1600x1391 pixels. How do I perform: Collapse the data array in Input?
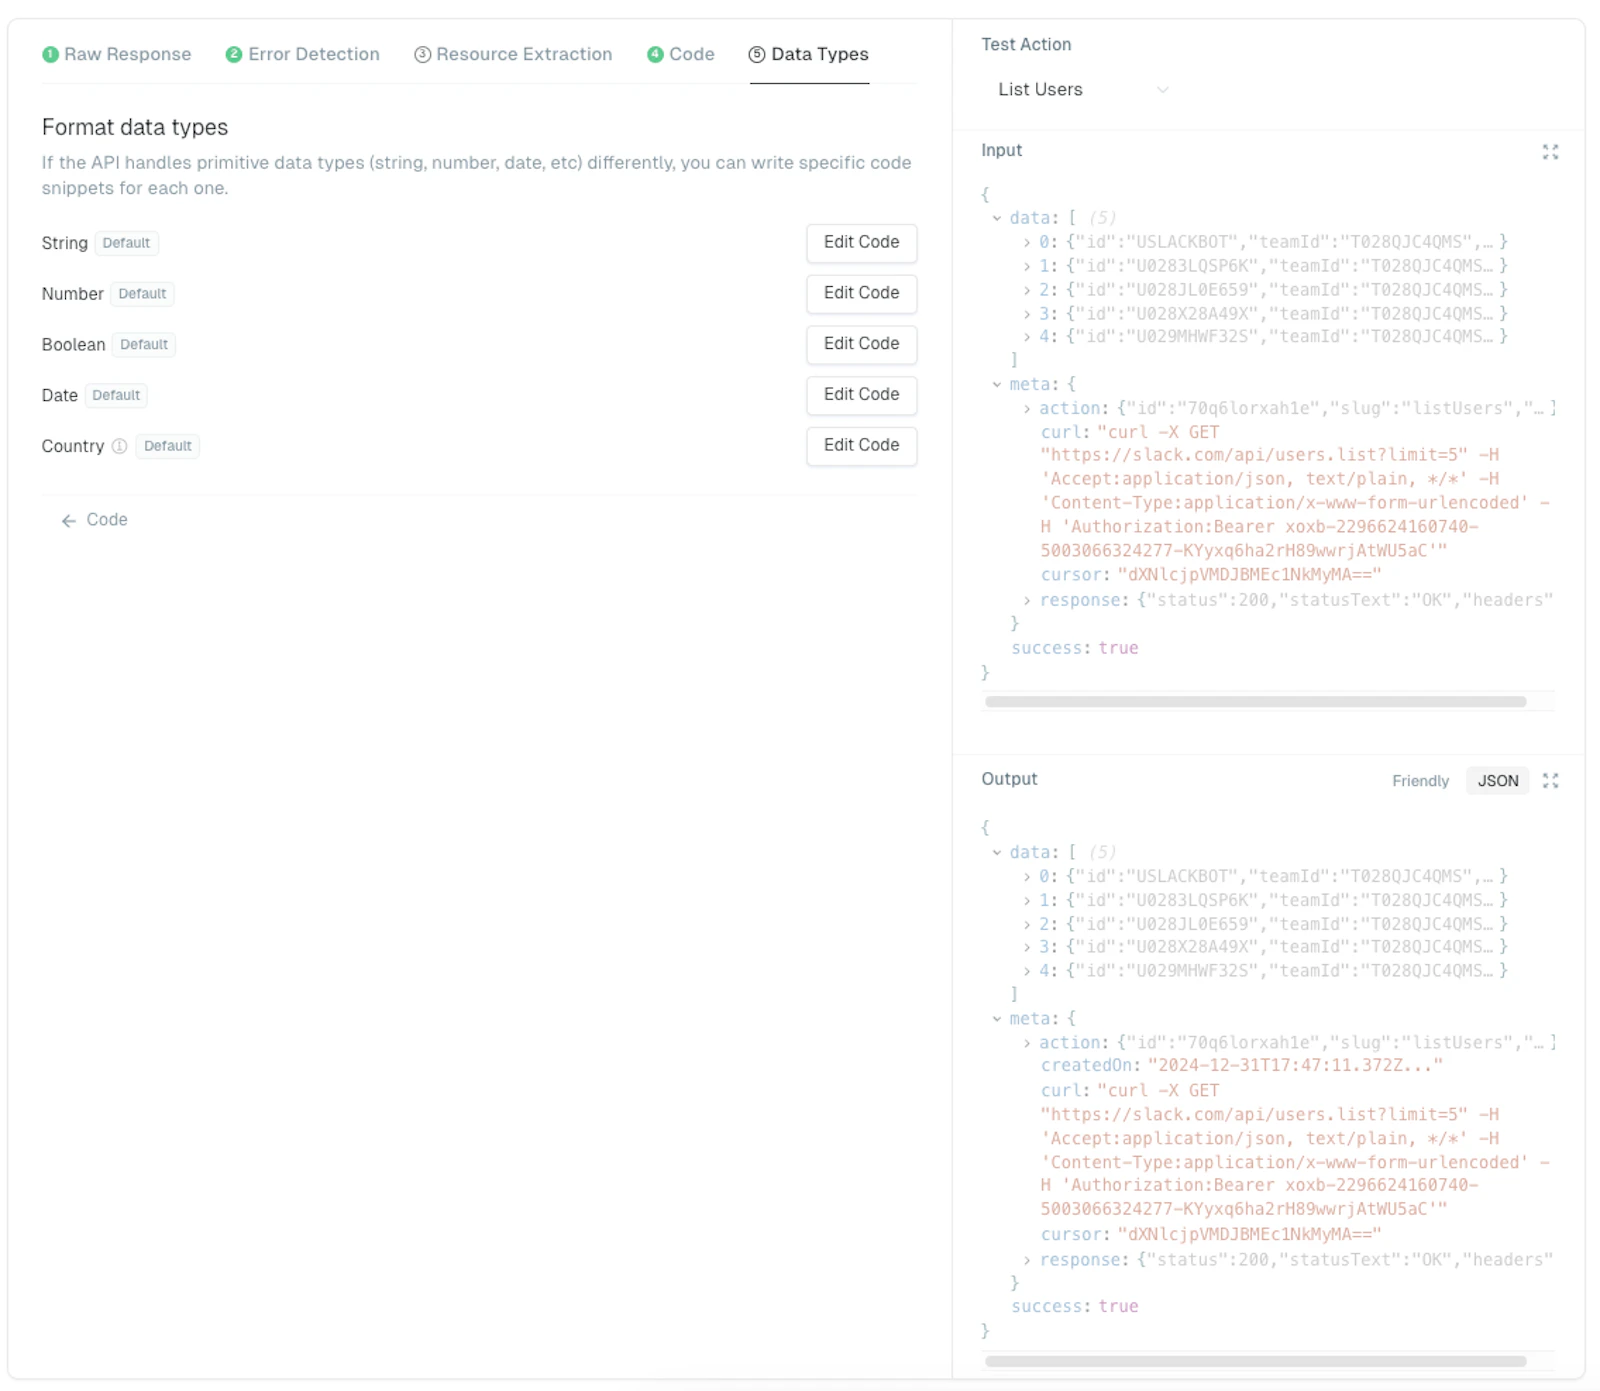tap(997, 218)
